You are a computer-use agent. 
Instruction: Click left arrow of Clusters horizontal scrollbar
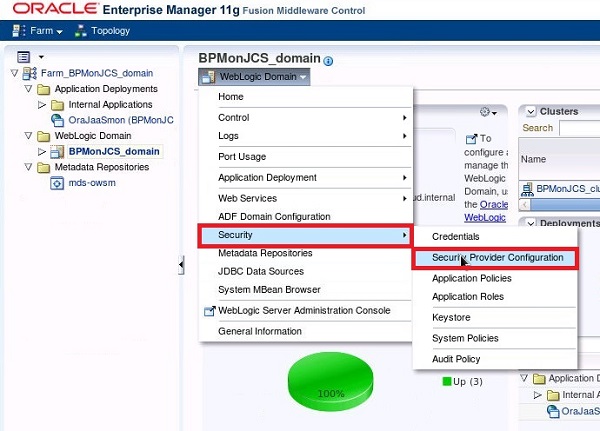pyautogui.click(x=525, y=205)
